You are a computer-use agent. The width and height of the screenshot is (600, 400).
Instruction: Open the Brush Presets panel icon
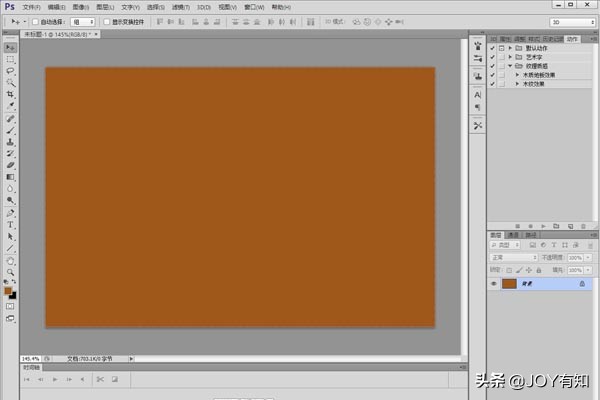478,59
